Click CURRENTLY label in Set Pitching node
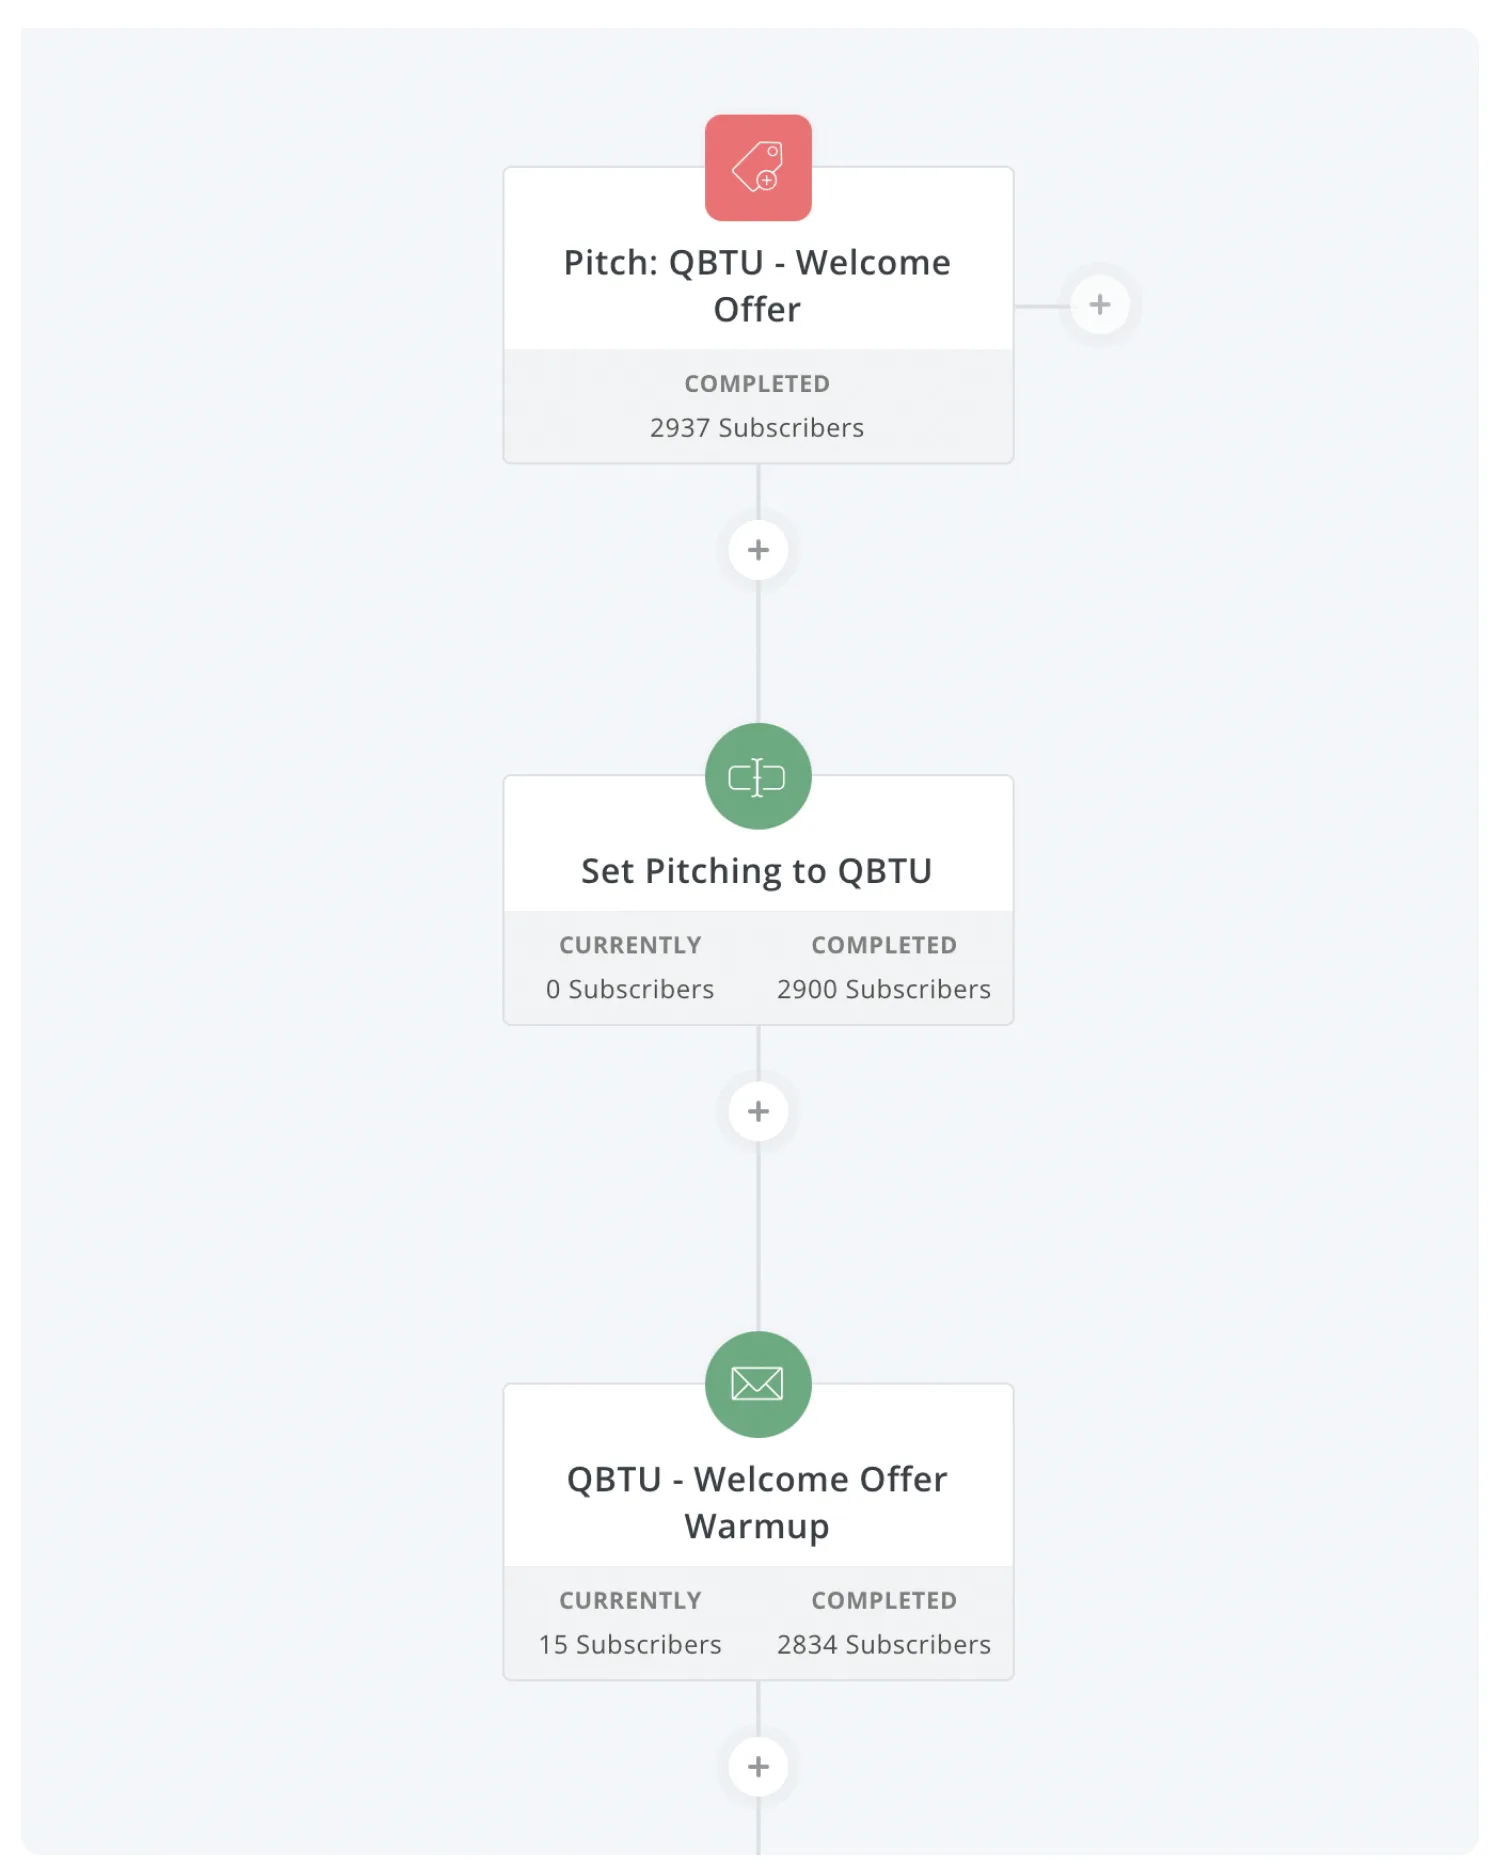The image size is (1500, 1873). 630,945
